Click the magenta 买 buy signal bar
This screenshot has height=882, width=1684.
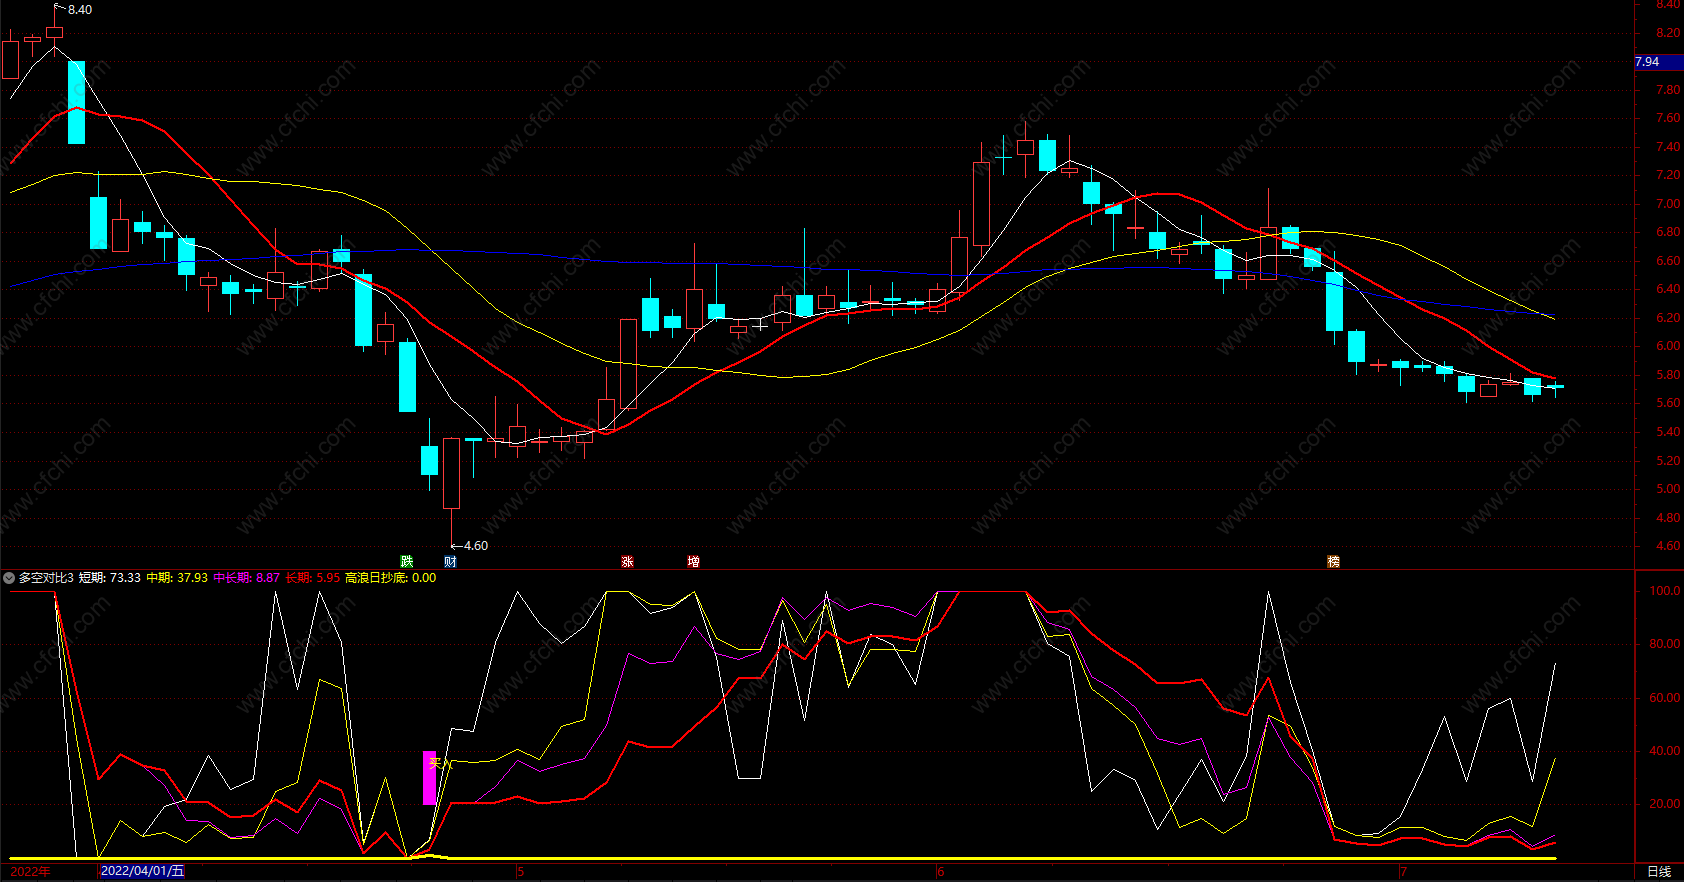[430, 778]
